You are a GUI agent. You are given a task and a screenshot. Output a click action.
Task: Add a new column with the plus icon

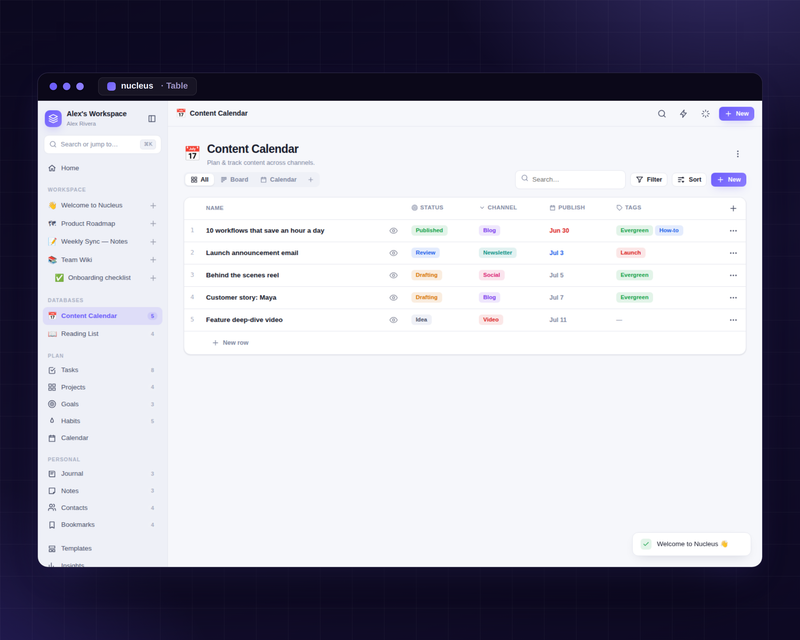[733, 208]
